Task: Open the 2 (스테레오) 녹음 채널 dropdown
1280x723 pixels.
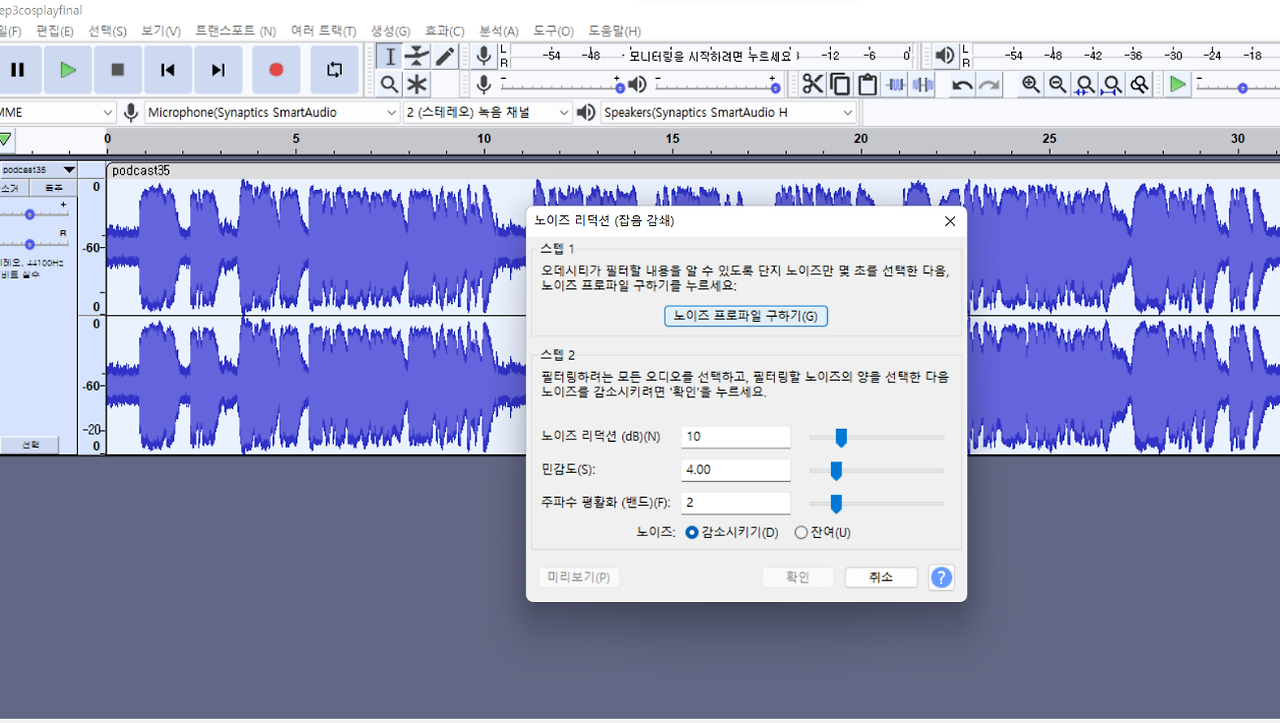Action: point(487,113)
